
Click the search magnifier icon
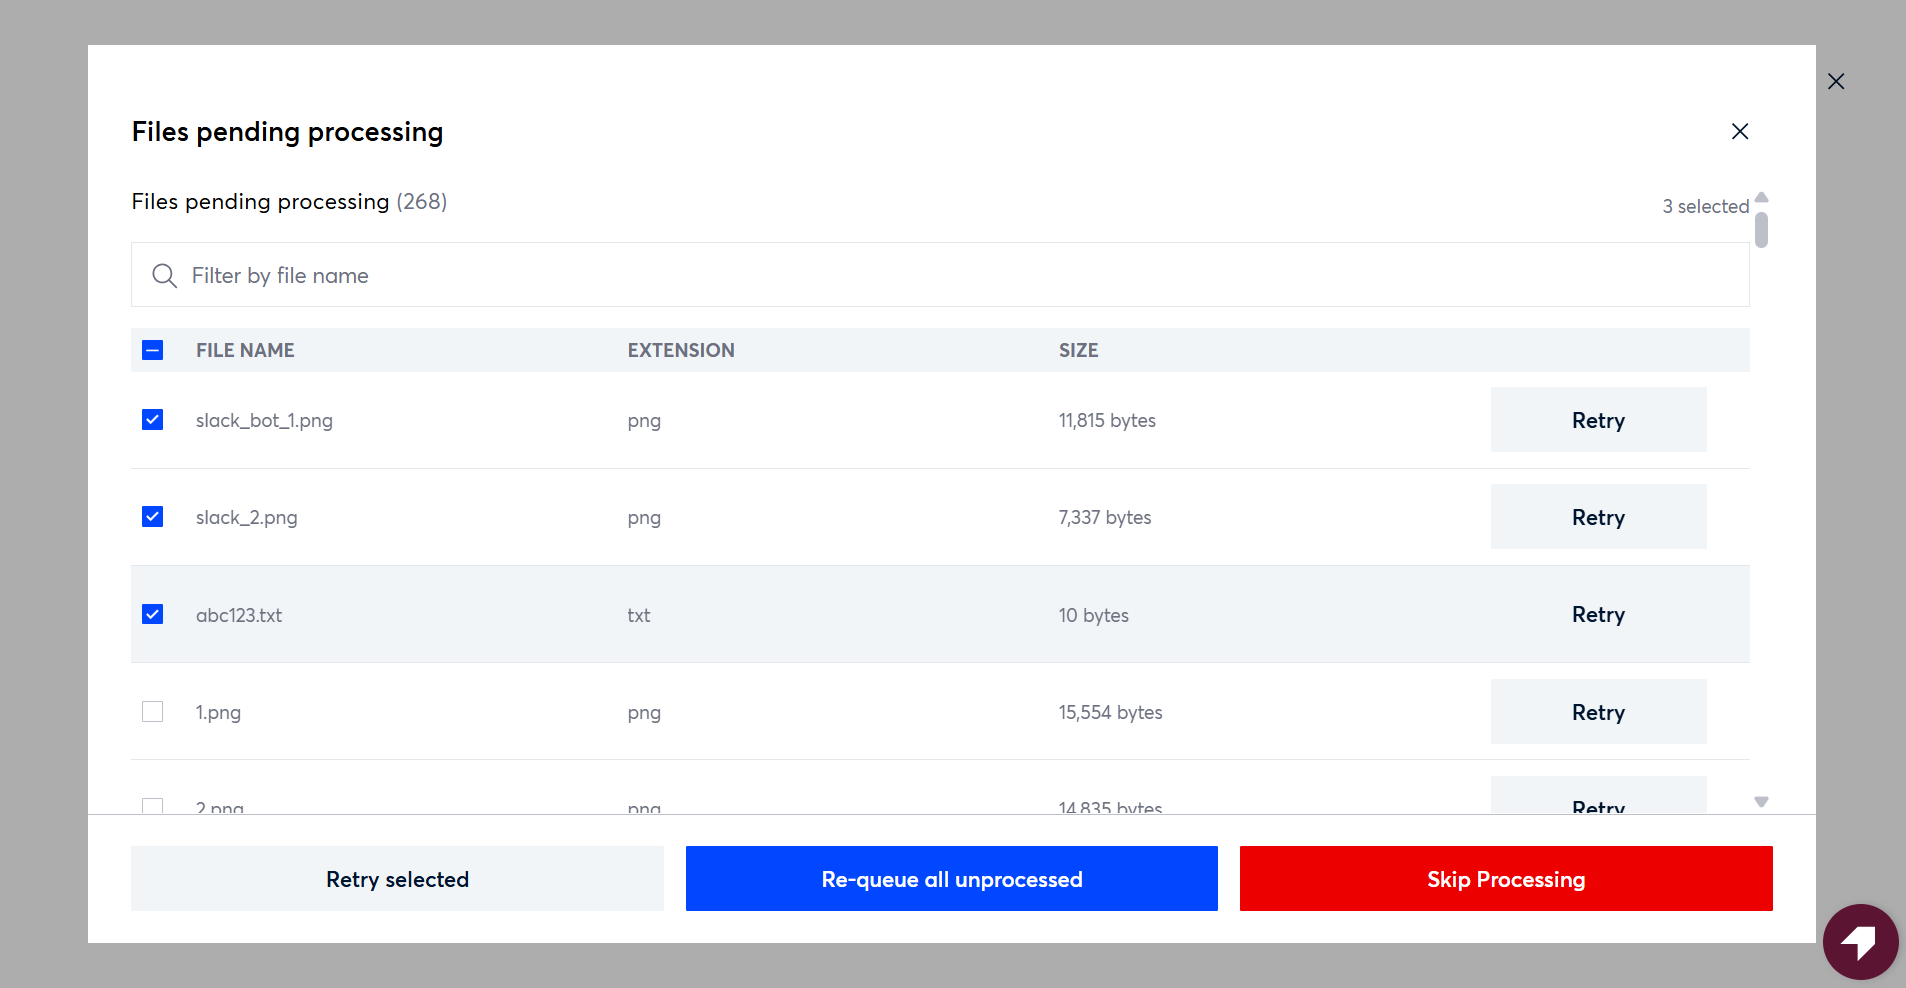pyautogui.click(x=164, y=276)
